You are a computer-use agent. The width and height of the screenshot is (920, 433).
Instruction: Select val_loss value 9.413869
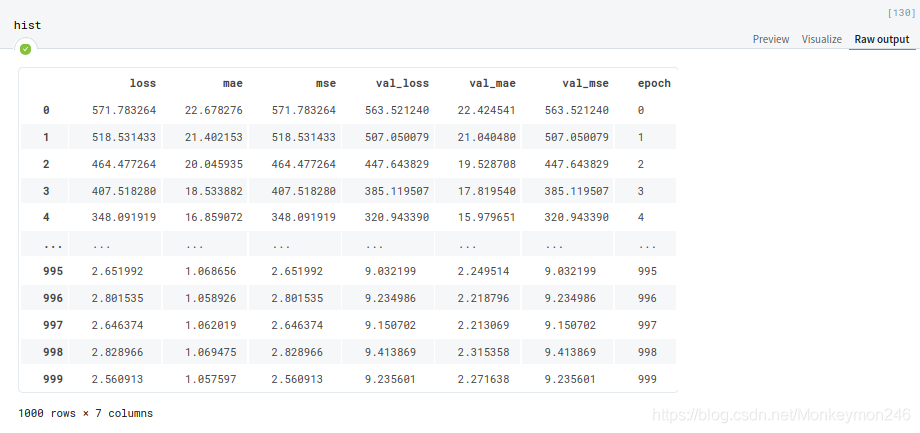click(x=390, y=352)
